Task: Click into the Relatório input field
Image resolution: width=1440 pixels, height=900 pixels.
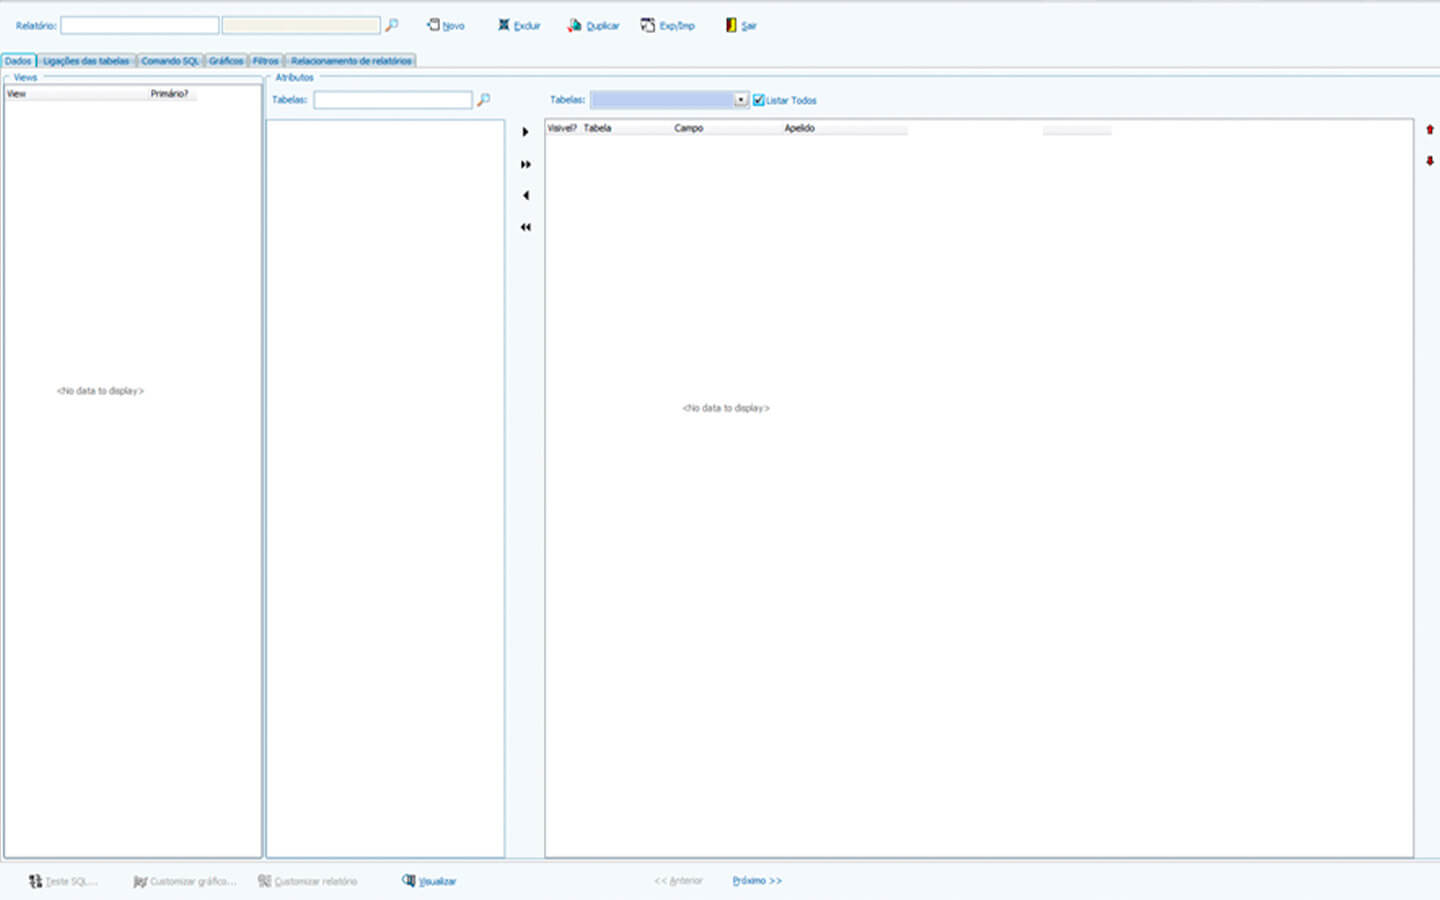Action: pyautogui.click(x=140, y=25)
